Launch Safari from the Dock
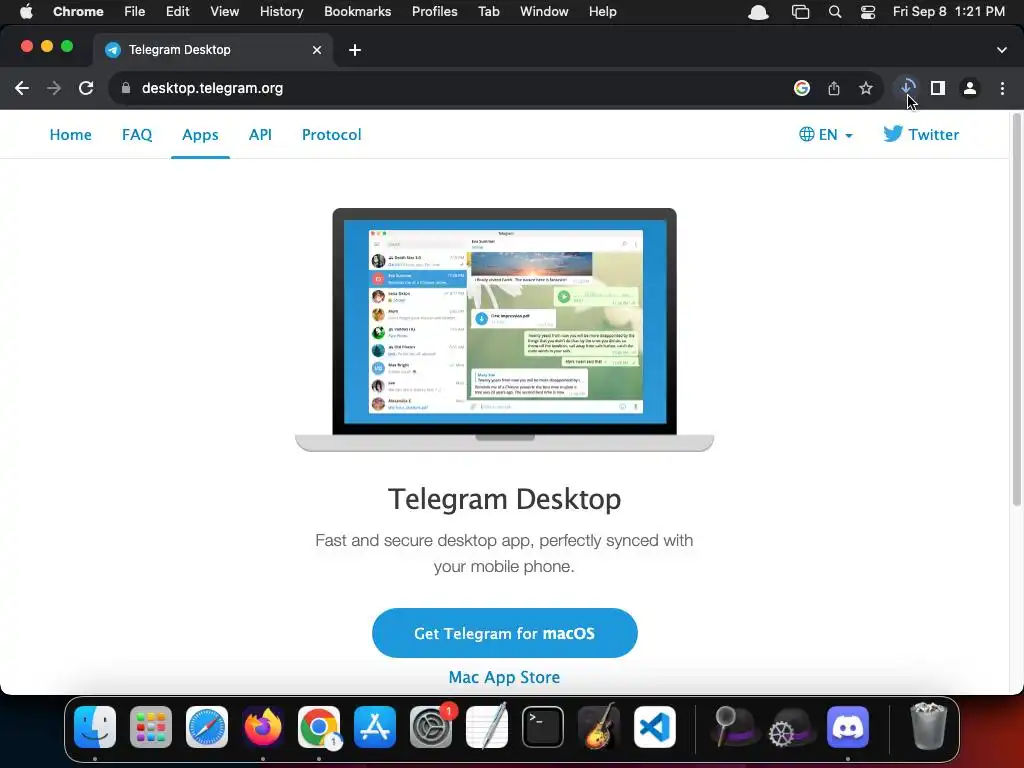Image resolution: width=1024 pixels, height=768 pixels. pyautogui.click(x=207, y=727)
